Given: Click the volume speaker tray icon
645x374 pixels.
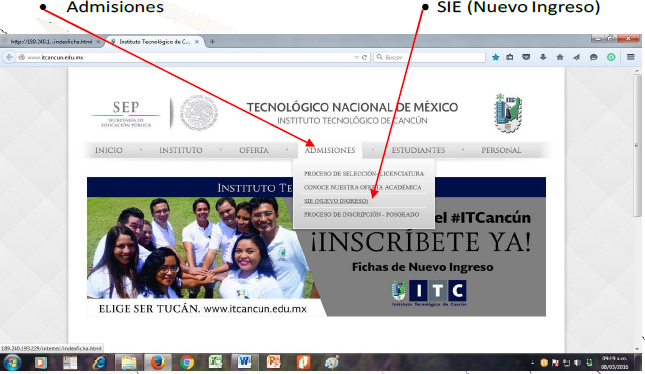Looking at the screenshot, I should 578,362.
